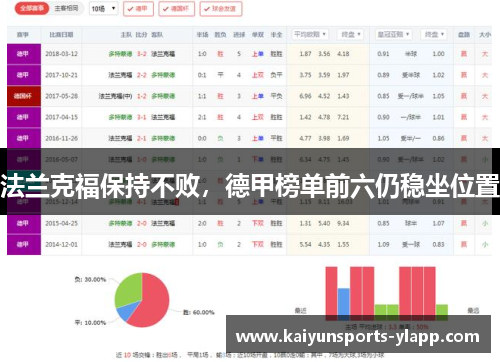Viewport: 500px width, 362px height.
Task: Click the 进球 column header
Action: tap(239, 35)
